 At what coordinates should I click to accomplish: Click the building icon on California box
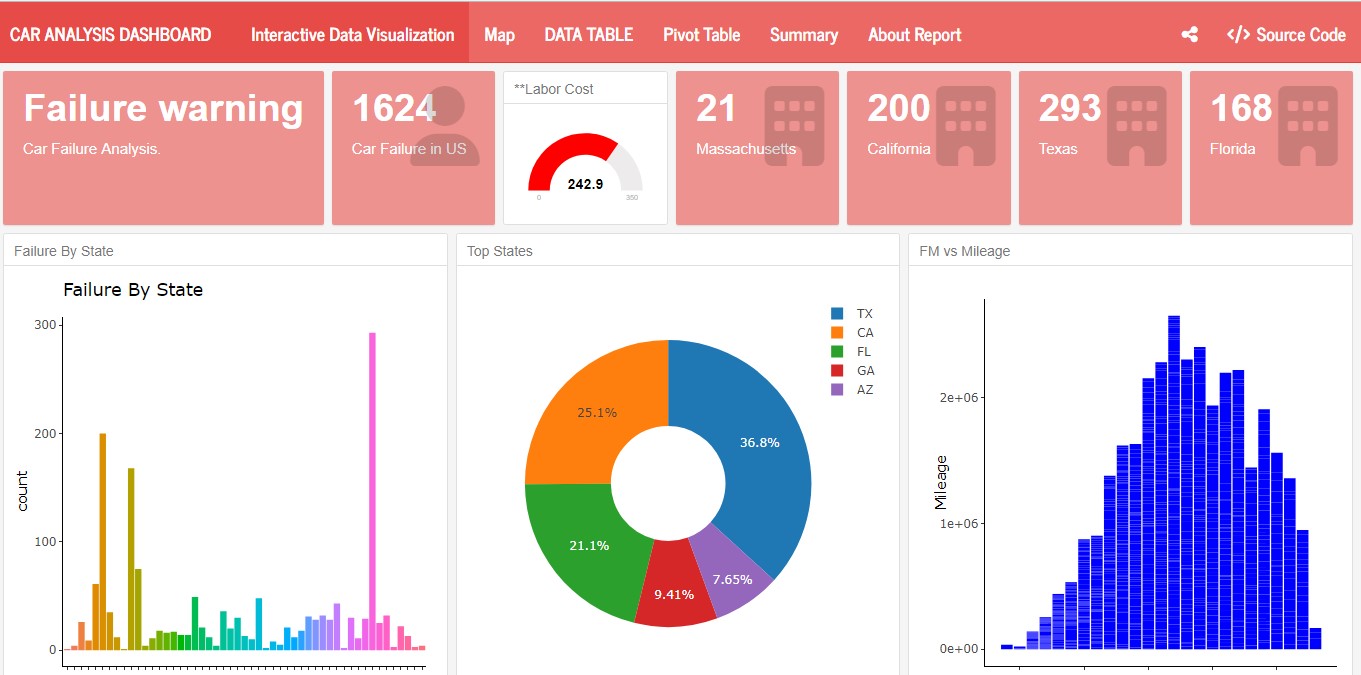click(965, 126)
